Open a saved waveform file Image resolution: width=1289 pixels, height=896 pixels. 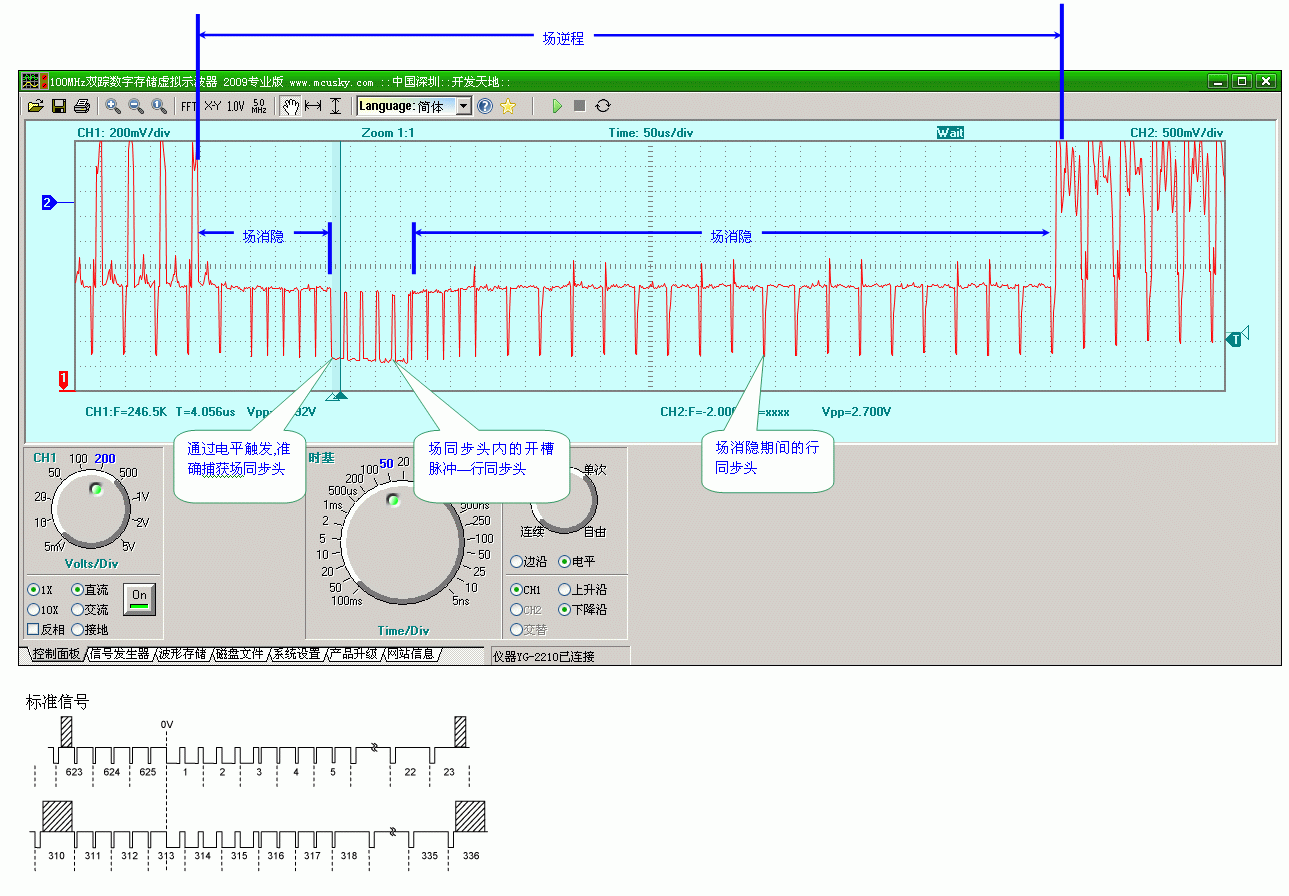click(x=35, y=106)
